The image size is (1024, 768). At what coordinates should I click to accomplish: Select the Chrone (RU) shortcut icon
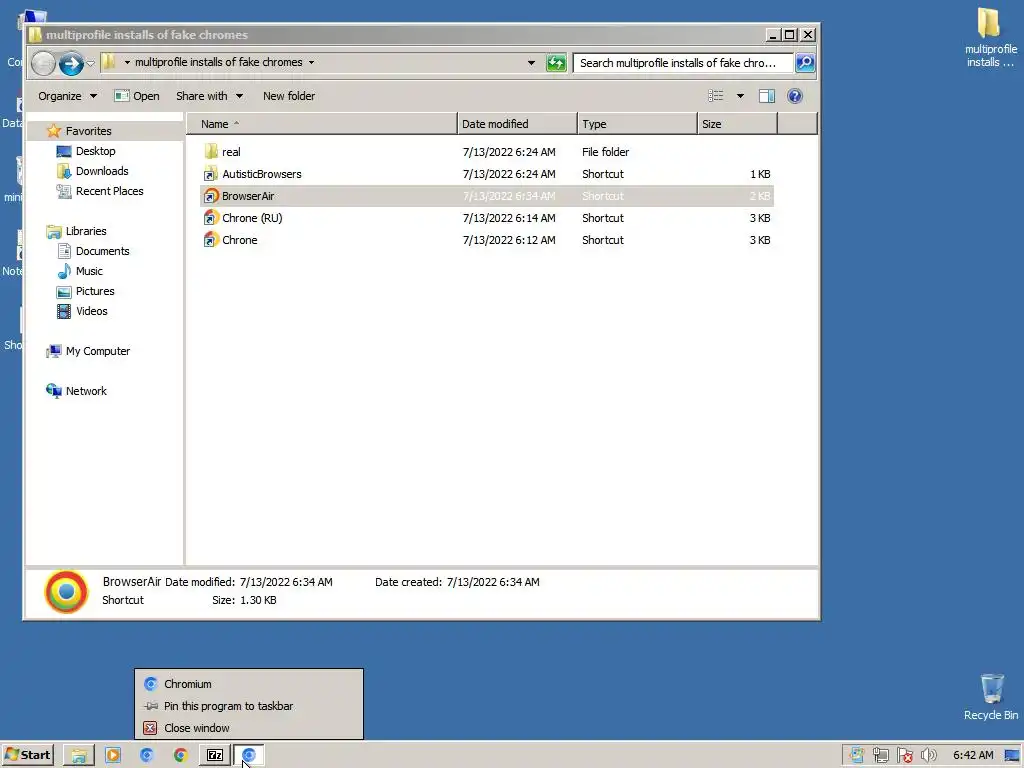210,218
